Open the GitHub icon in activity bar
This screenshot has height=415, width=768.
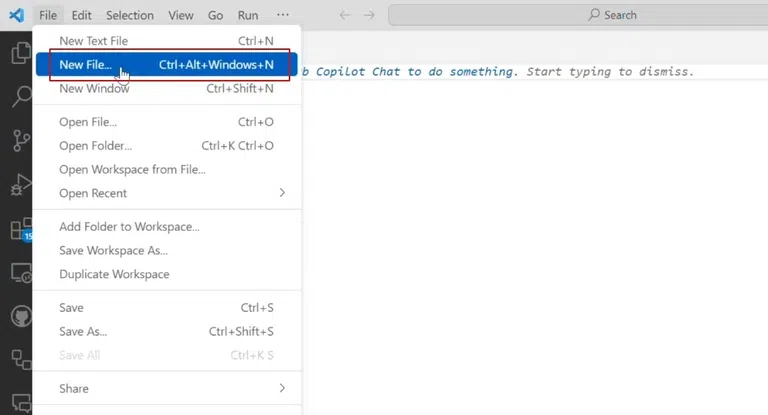[x=19, y=316]
